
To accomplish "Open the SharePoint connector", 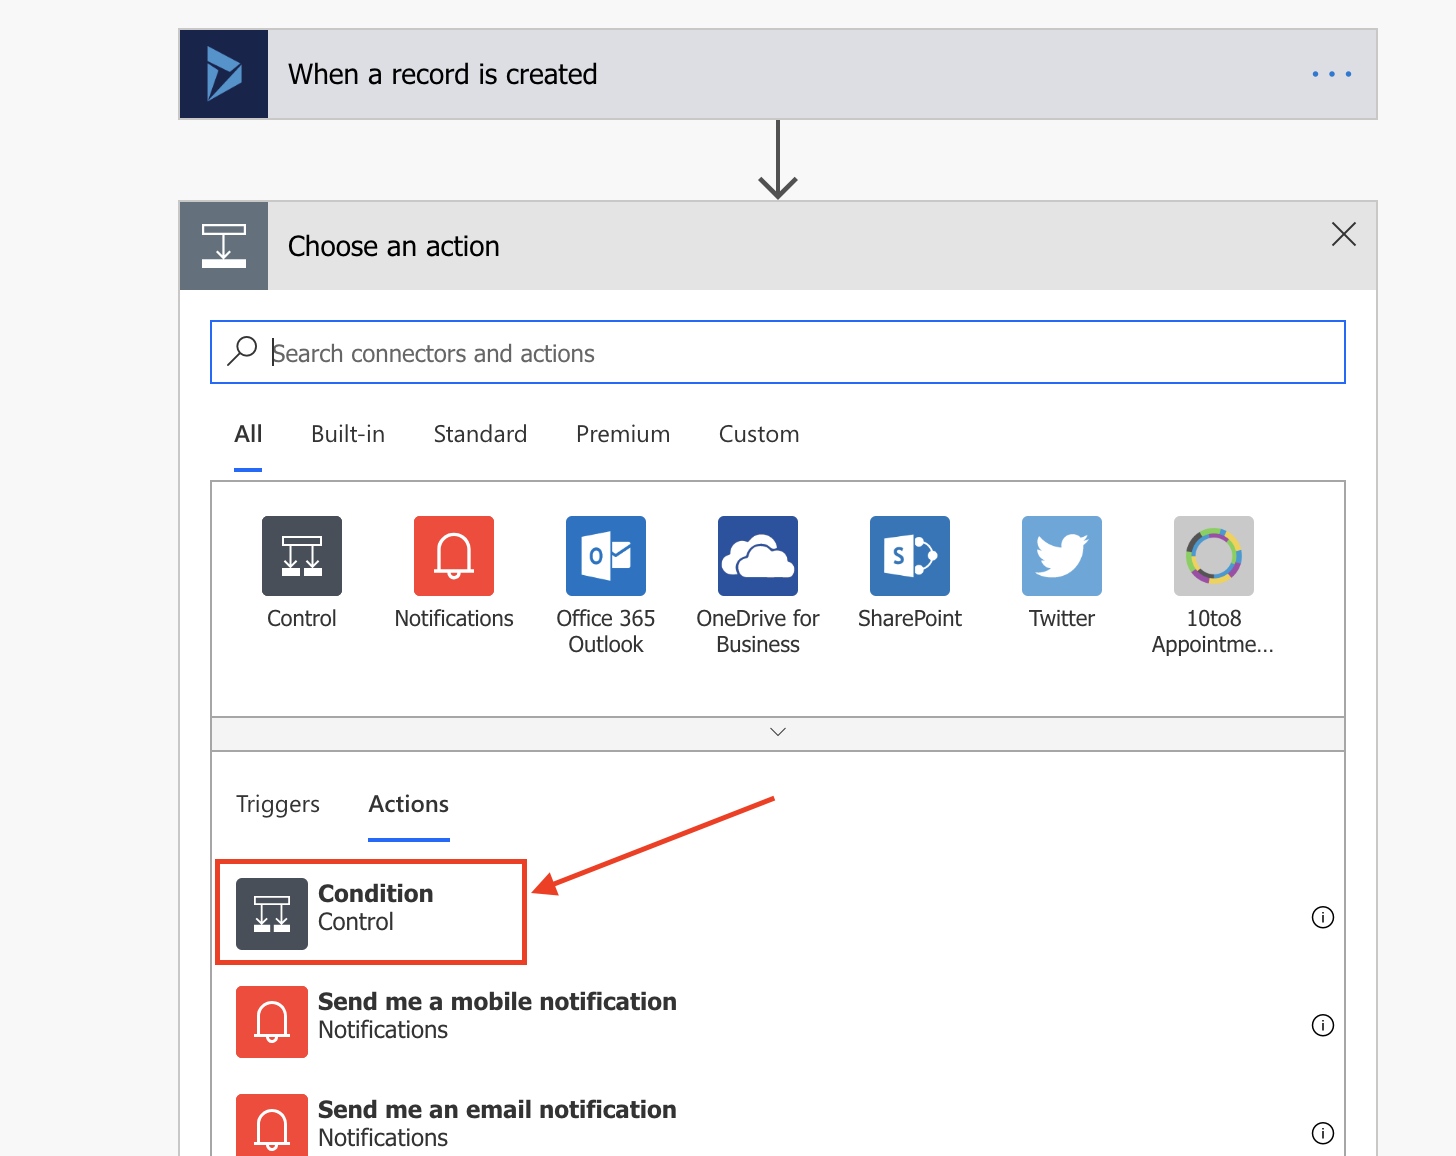I will coord(910,556).
